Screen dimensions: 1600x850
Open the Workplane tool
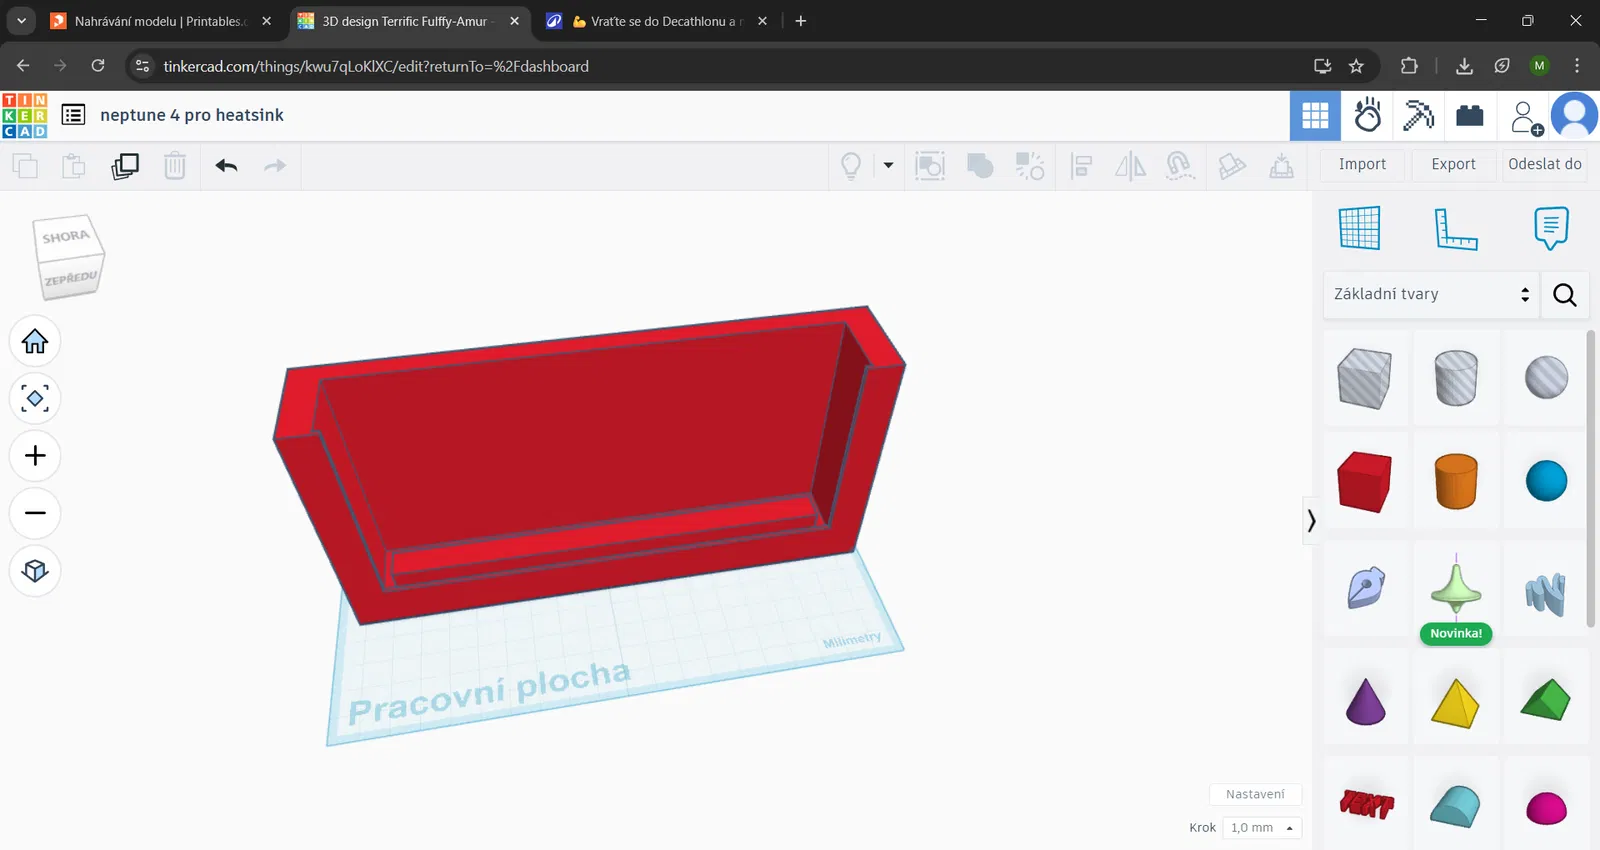1360,228
